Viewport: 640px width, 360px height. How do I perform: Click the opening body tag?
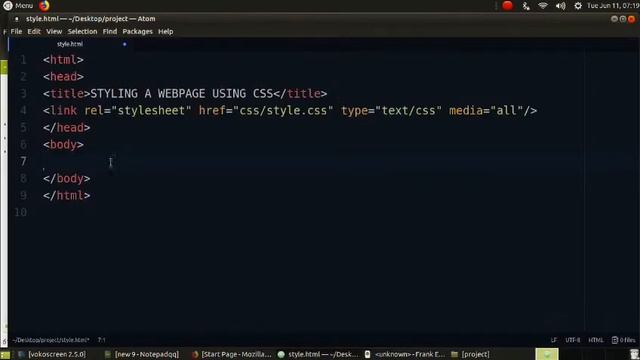(63, 144)
